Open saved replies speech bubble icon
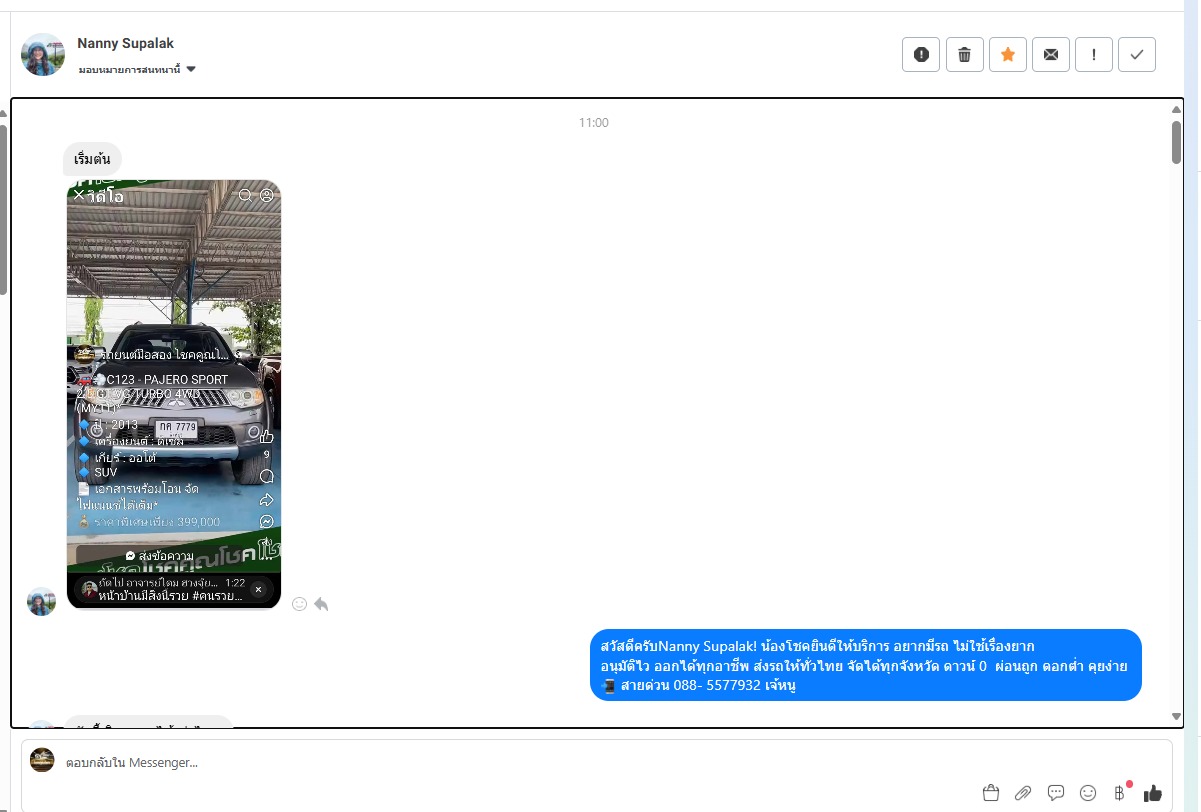This screenshot has height=812, width=1201. pyautogui.click(x=1056, y=793)
